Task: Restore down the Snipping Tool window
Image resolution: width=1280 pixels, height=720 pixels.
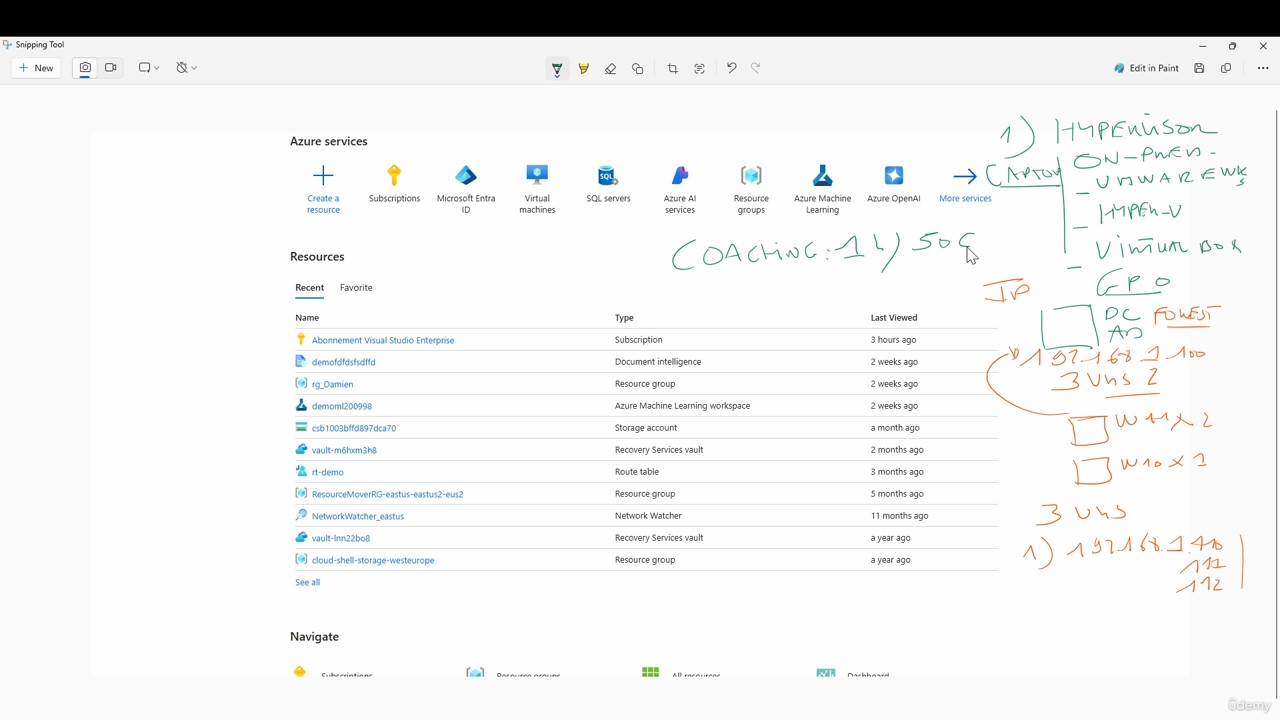Action: 1232,46
